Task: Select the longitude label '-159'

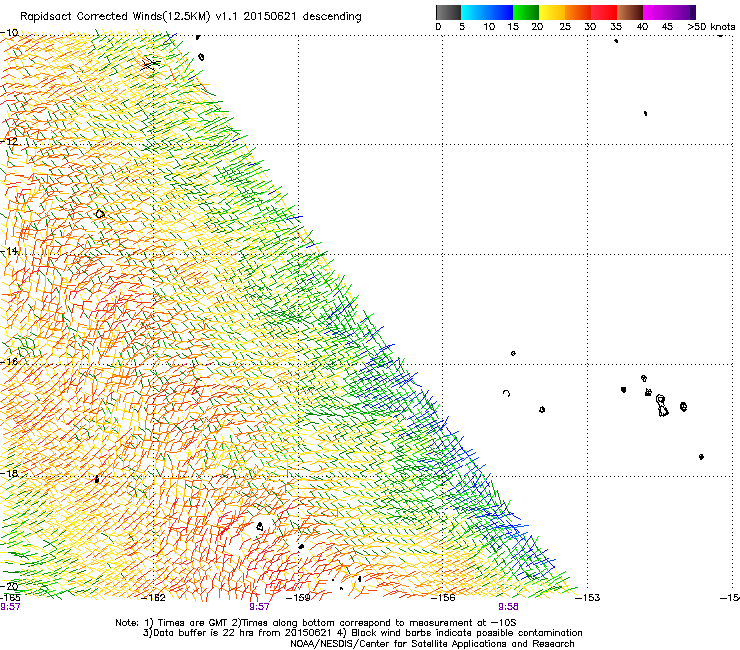Action: click(298, 598)
